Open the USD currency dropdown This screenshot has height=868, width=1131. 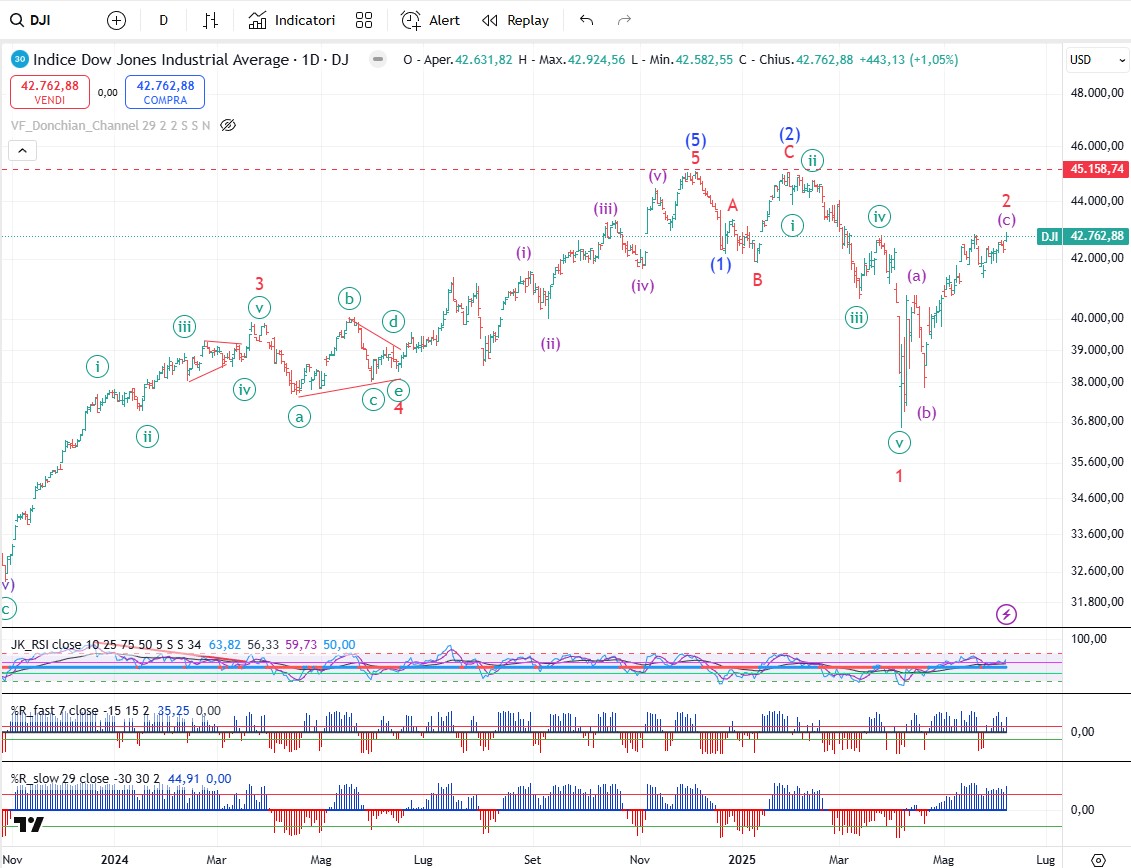point(1097,60)
